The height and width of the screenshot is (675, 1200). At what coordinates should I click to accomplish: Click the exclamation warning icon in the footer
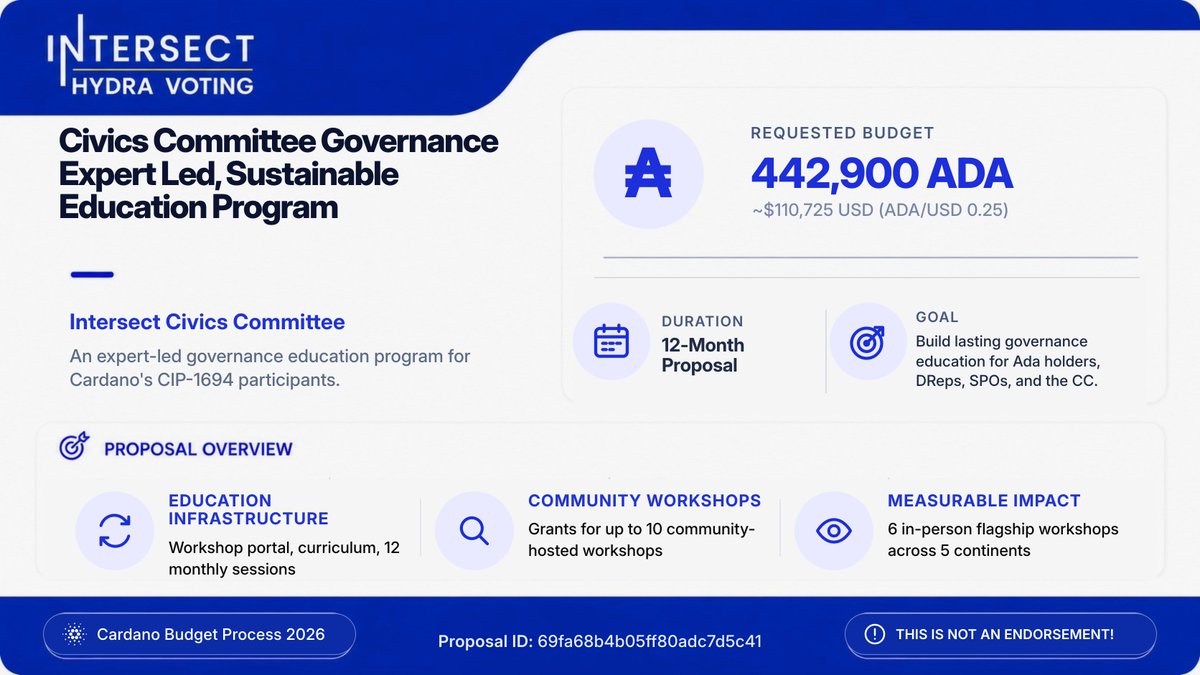(x=875, y=634)
